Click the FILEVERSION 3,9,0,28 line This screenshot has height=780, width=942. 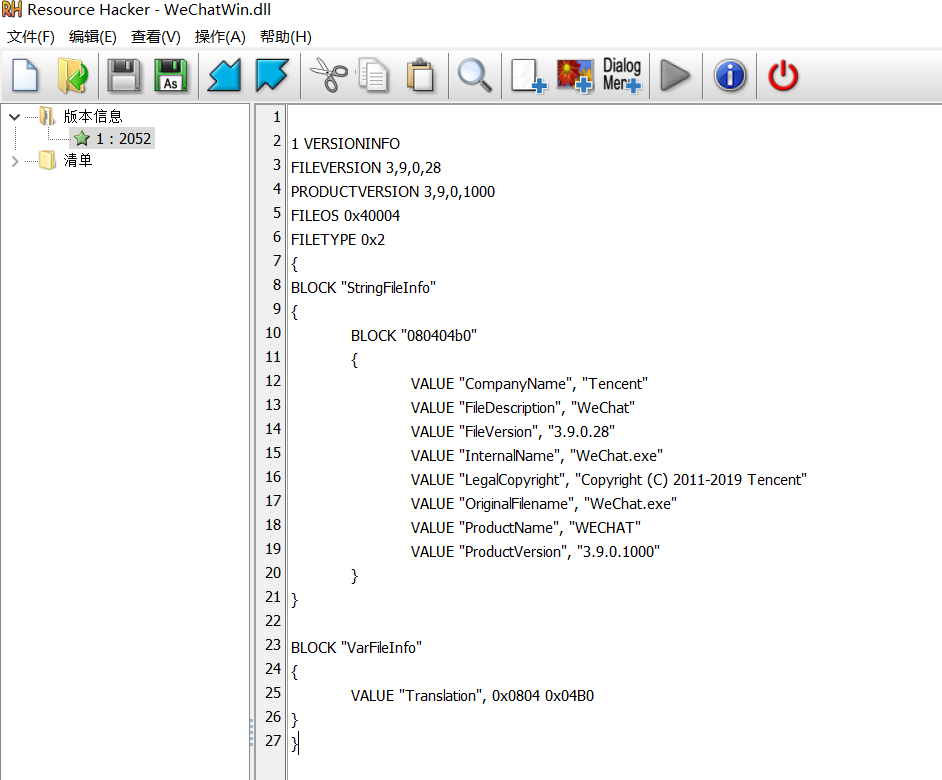(366, 168)
